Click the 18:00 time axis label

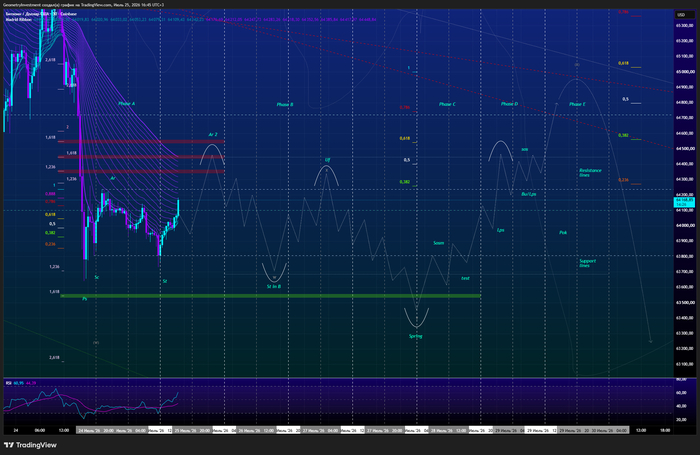coord(665,430)
